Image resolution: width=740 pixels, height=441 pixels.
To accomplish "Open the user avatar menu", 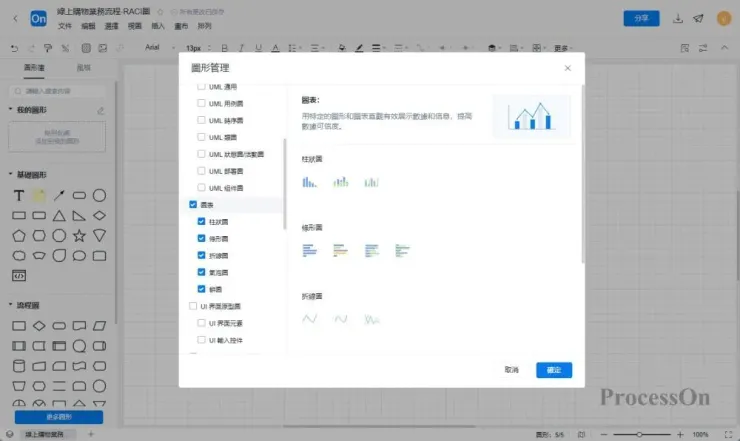I will 724,18.
